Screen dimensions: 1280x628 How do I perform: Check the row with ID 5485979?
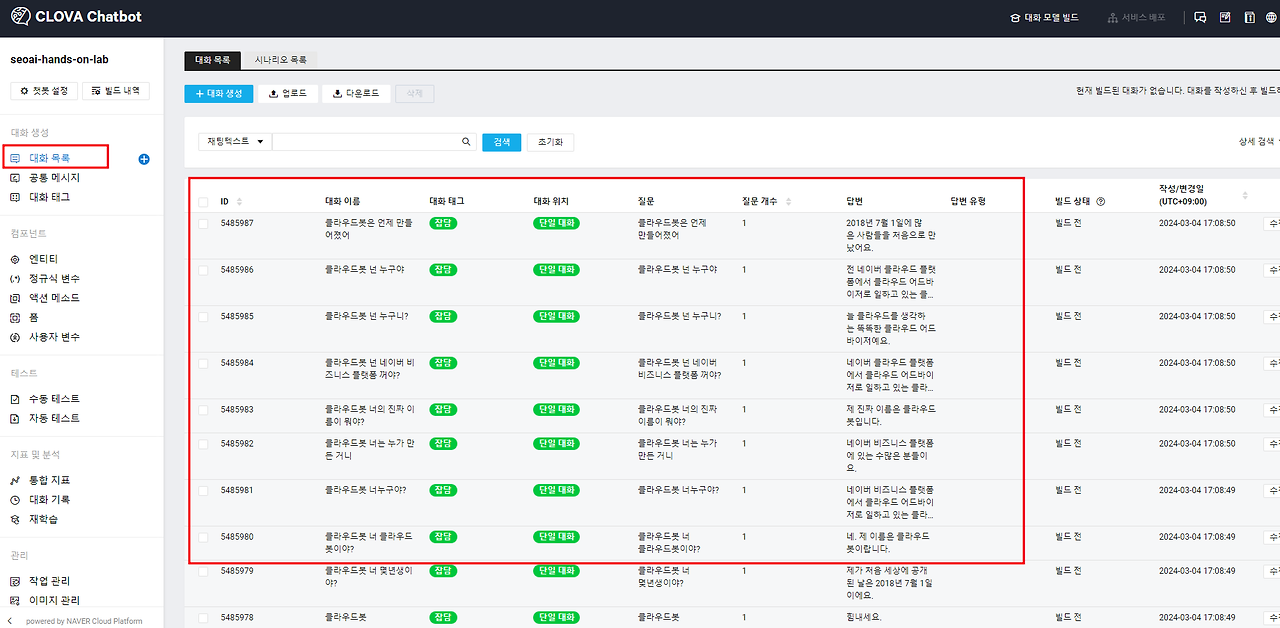click(203, 571)
